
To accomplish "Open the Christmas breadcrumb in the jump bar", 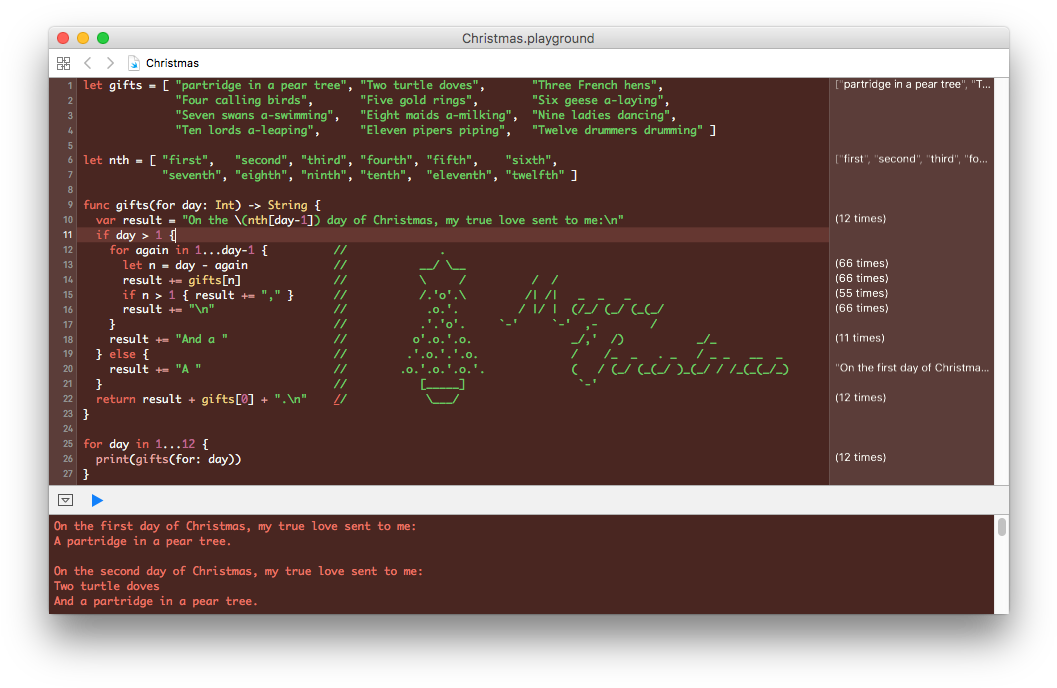I will pyautogui.click(x=172, y=63).
